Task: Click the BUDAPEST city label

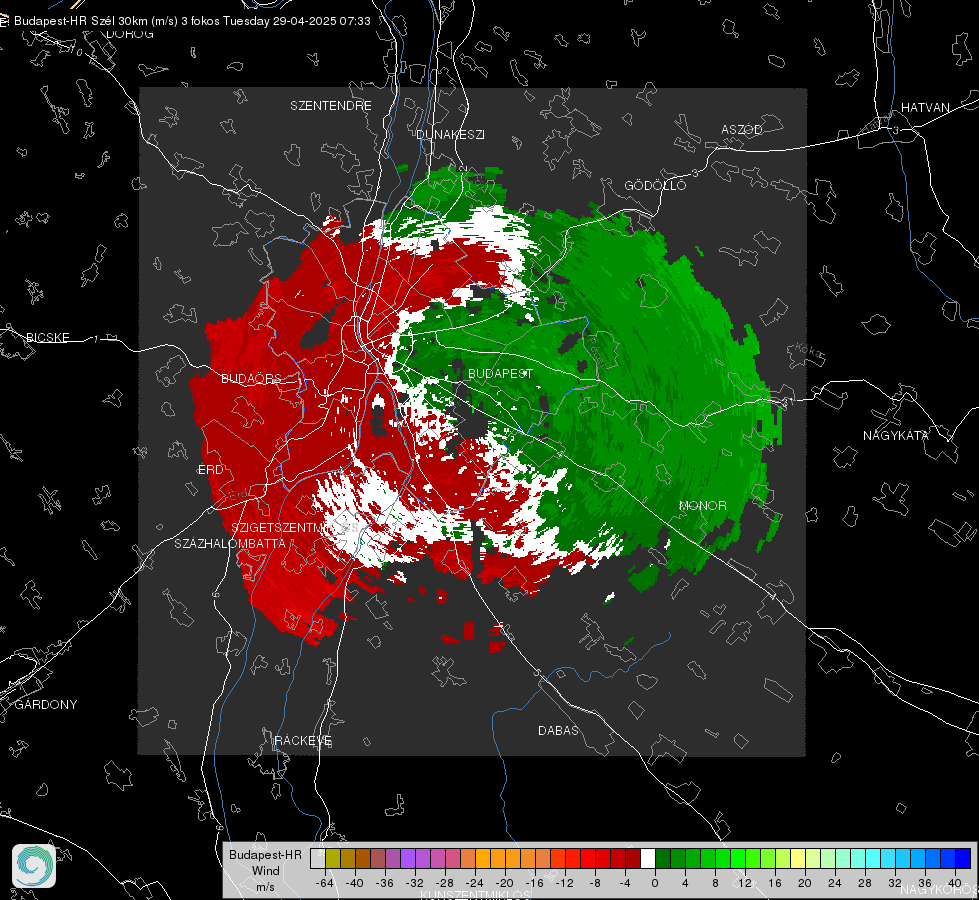Action: pyautogui.click(x=501, y=373)
